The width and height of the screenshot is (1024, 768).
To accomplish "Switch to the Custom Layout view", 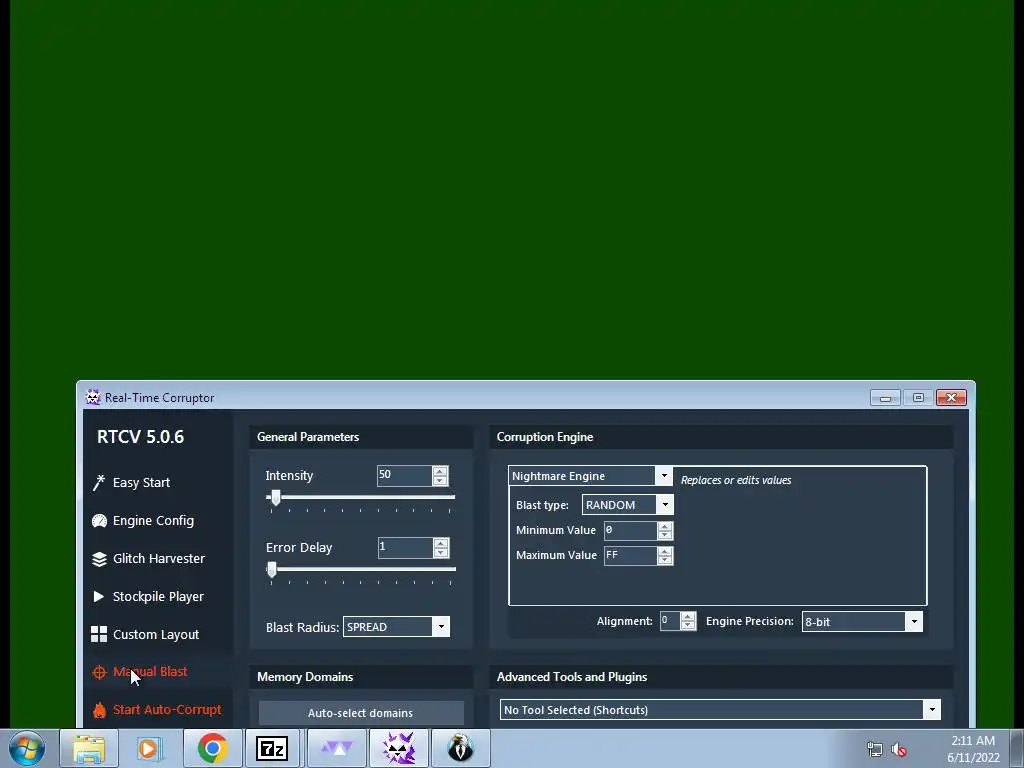I will pyautogui.click(x=155, y=634).
